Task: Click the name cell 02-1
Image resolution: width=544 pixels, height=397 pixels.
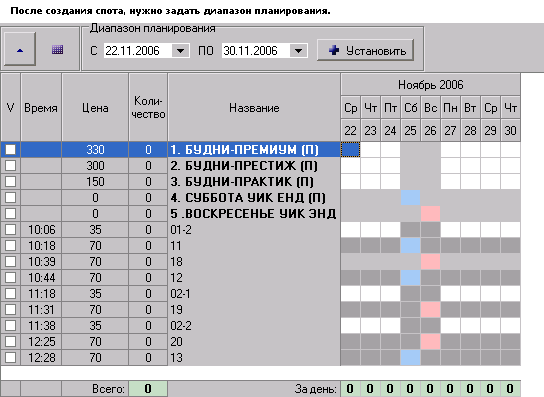Action: click(254, 293)
